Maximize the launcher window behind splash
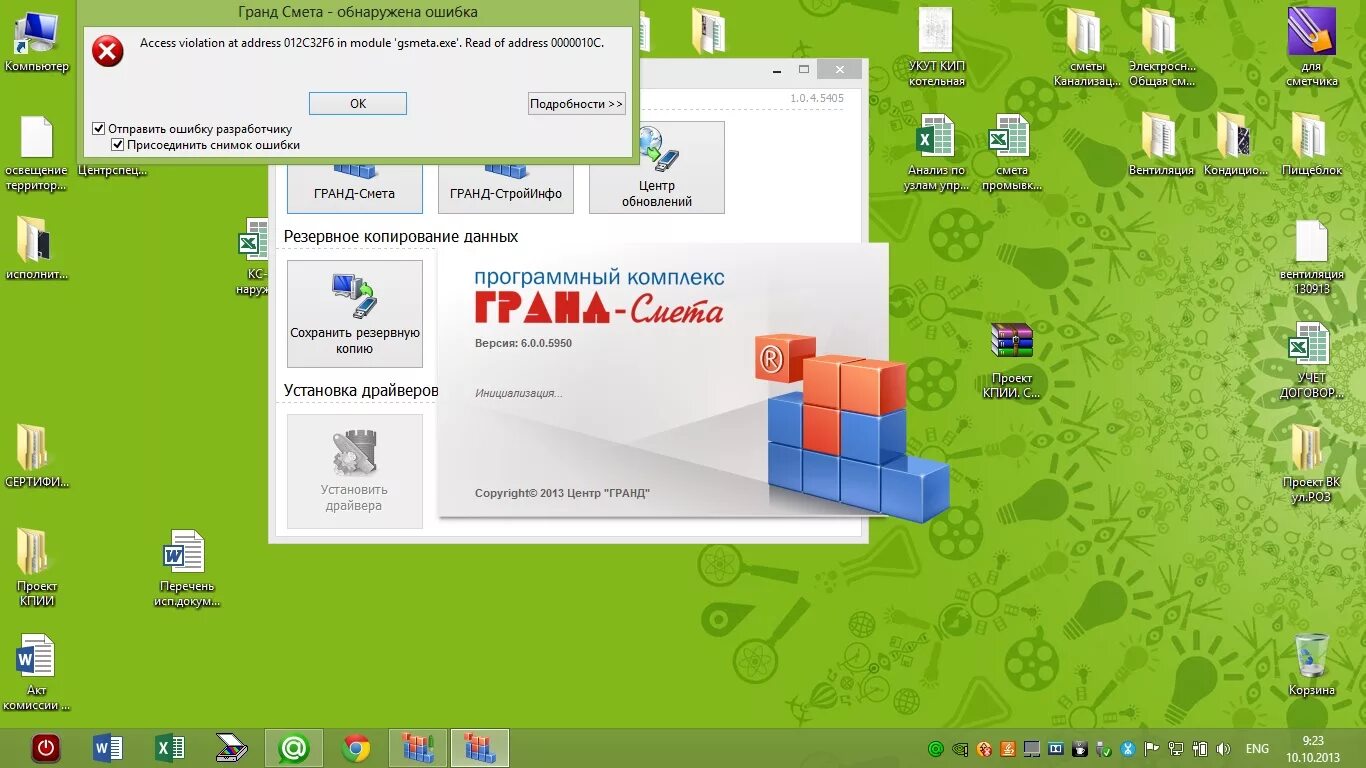The image size is (1366, 768). coord(803,69)
